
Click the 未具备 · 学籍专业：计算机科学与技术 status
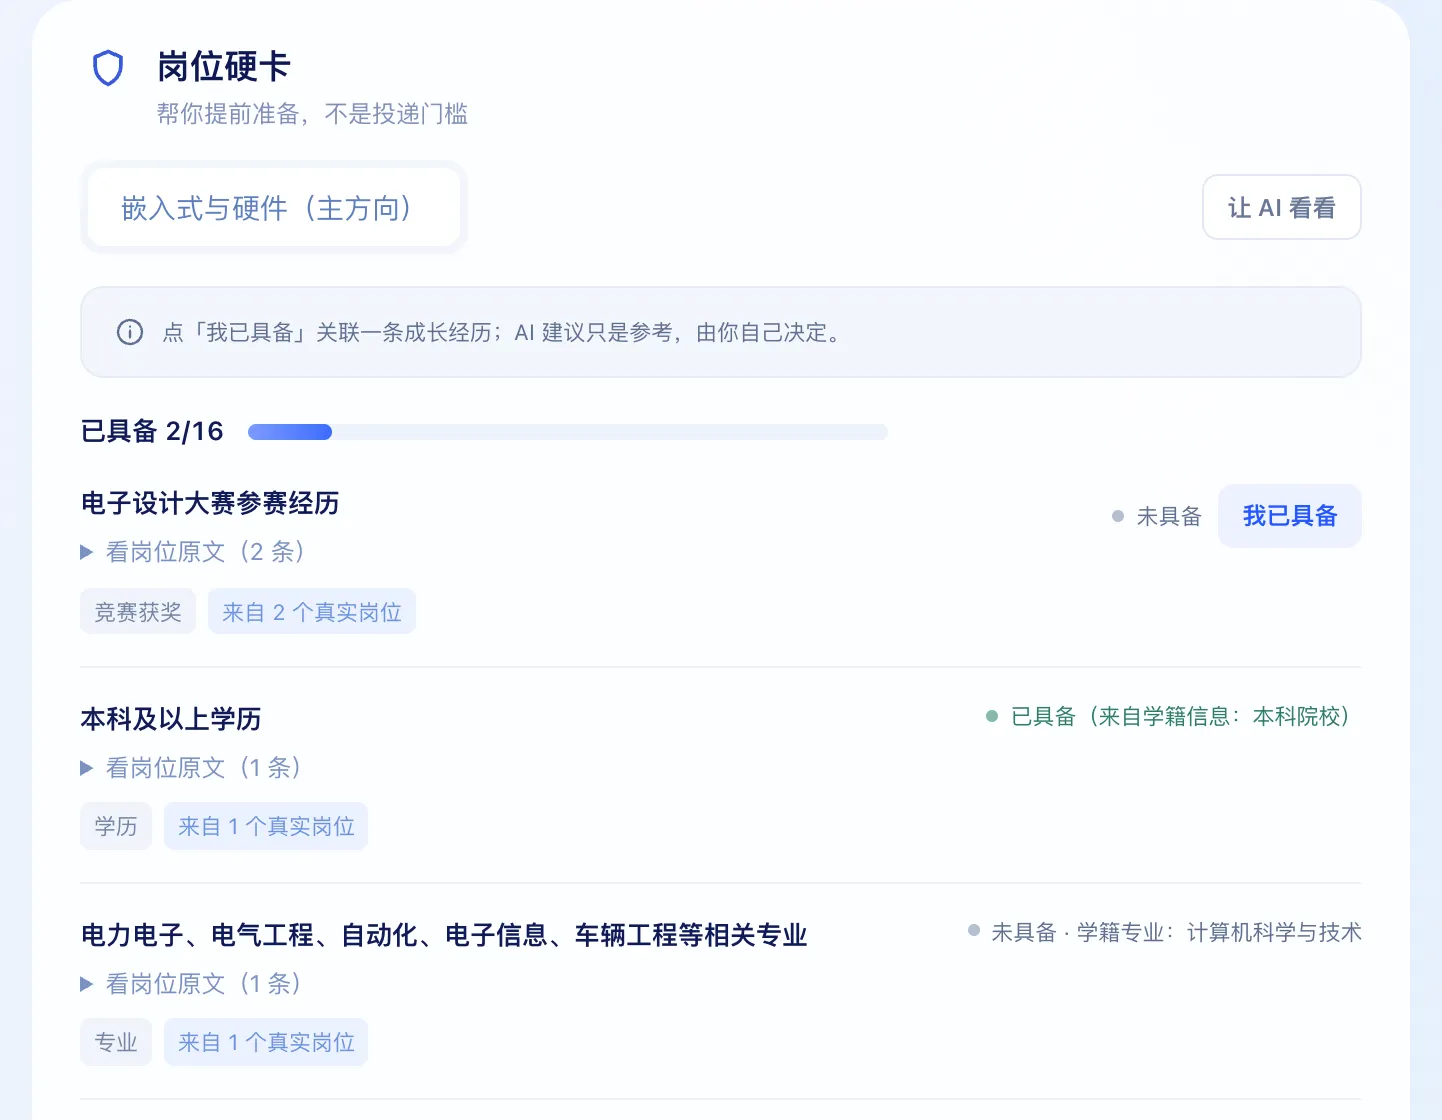tap(1165, 932)
